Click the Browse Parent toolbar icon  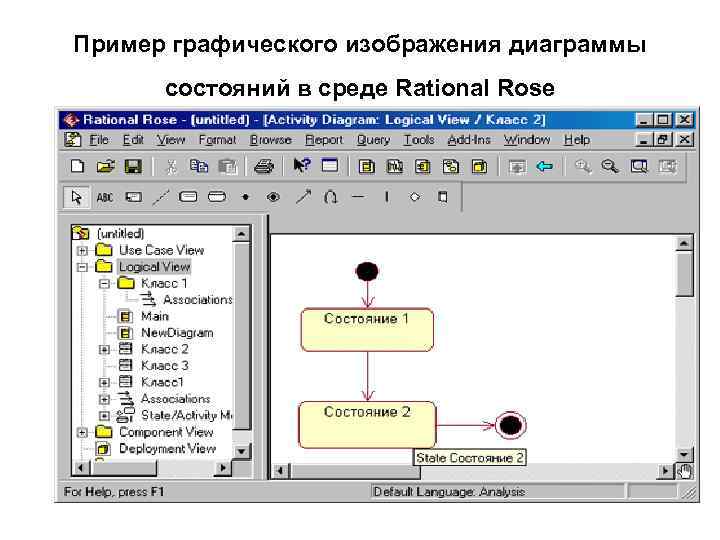pos(517,166)
